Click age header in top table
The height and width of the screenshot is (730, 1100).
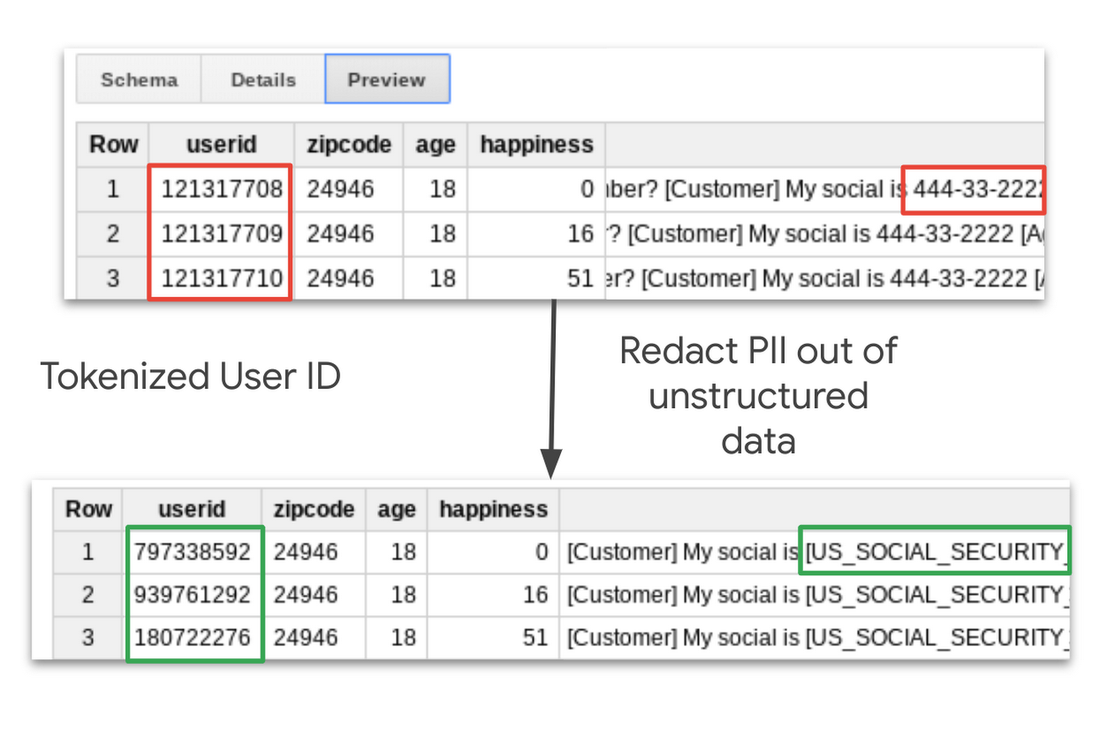coord(436,144)
